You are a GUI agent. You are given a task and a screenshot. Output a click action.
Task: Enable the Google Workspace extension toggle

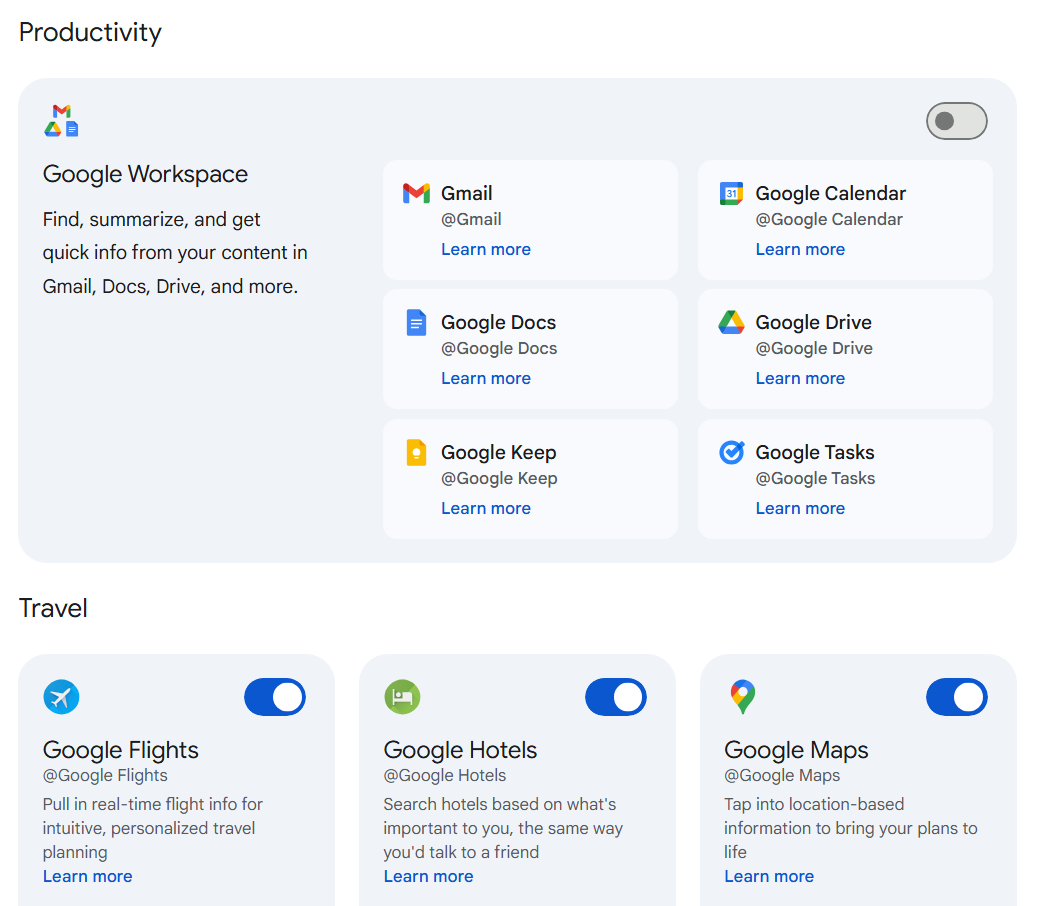click(x=956, y=121)
